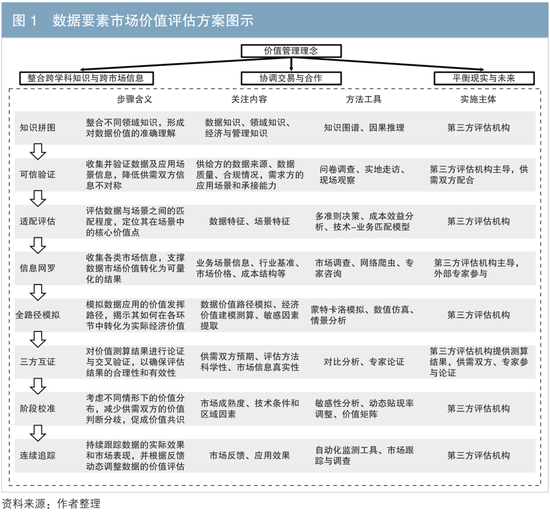Click the '考虑不同情形下的价值分布' cell
This screenshot has height=515, width=550.
coord(135,409)
